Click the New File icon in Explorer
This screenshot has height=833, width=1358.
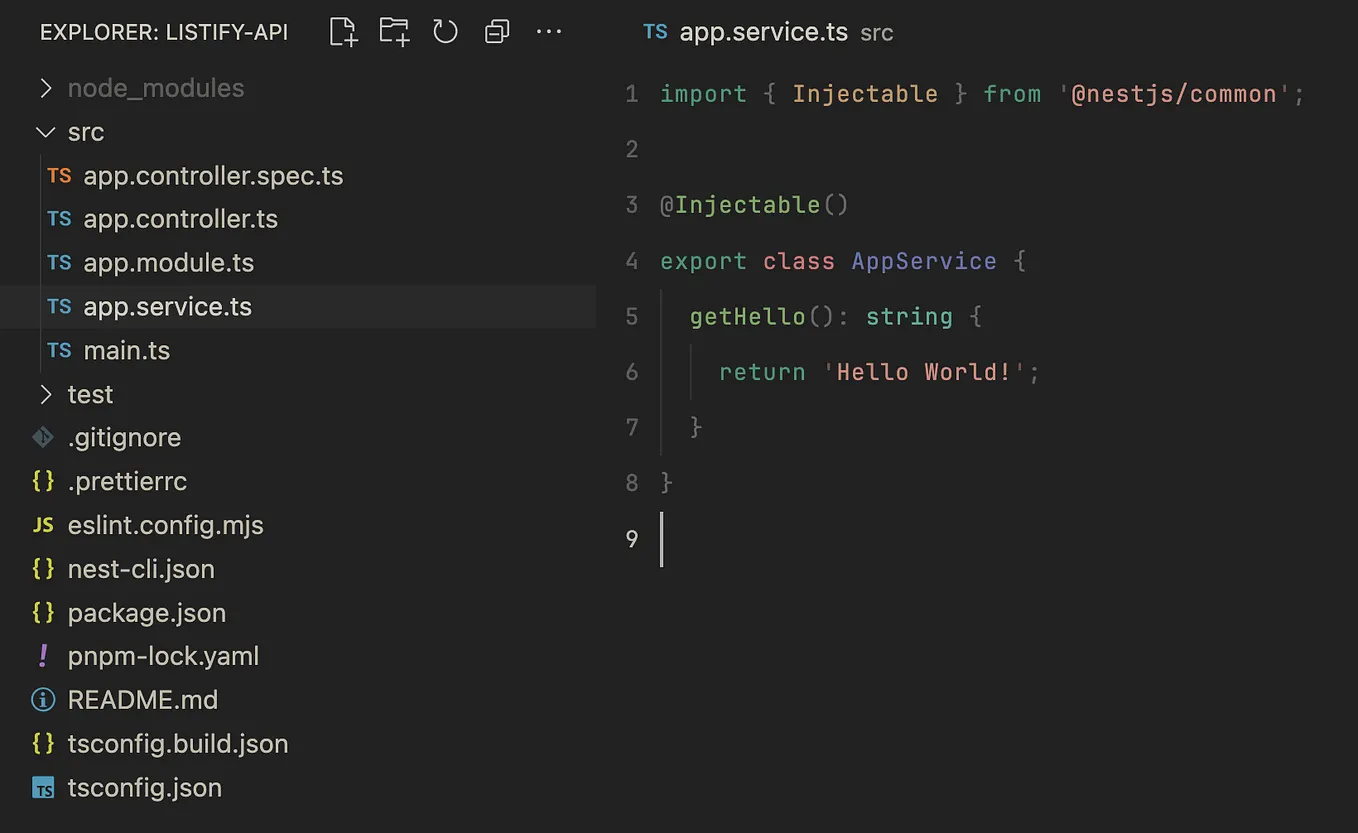click(342, 31)
